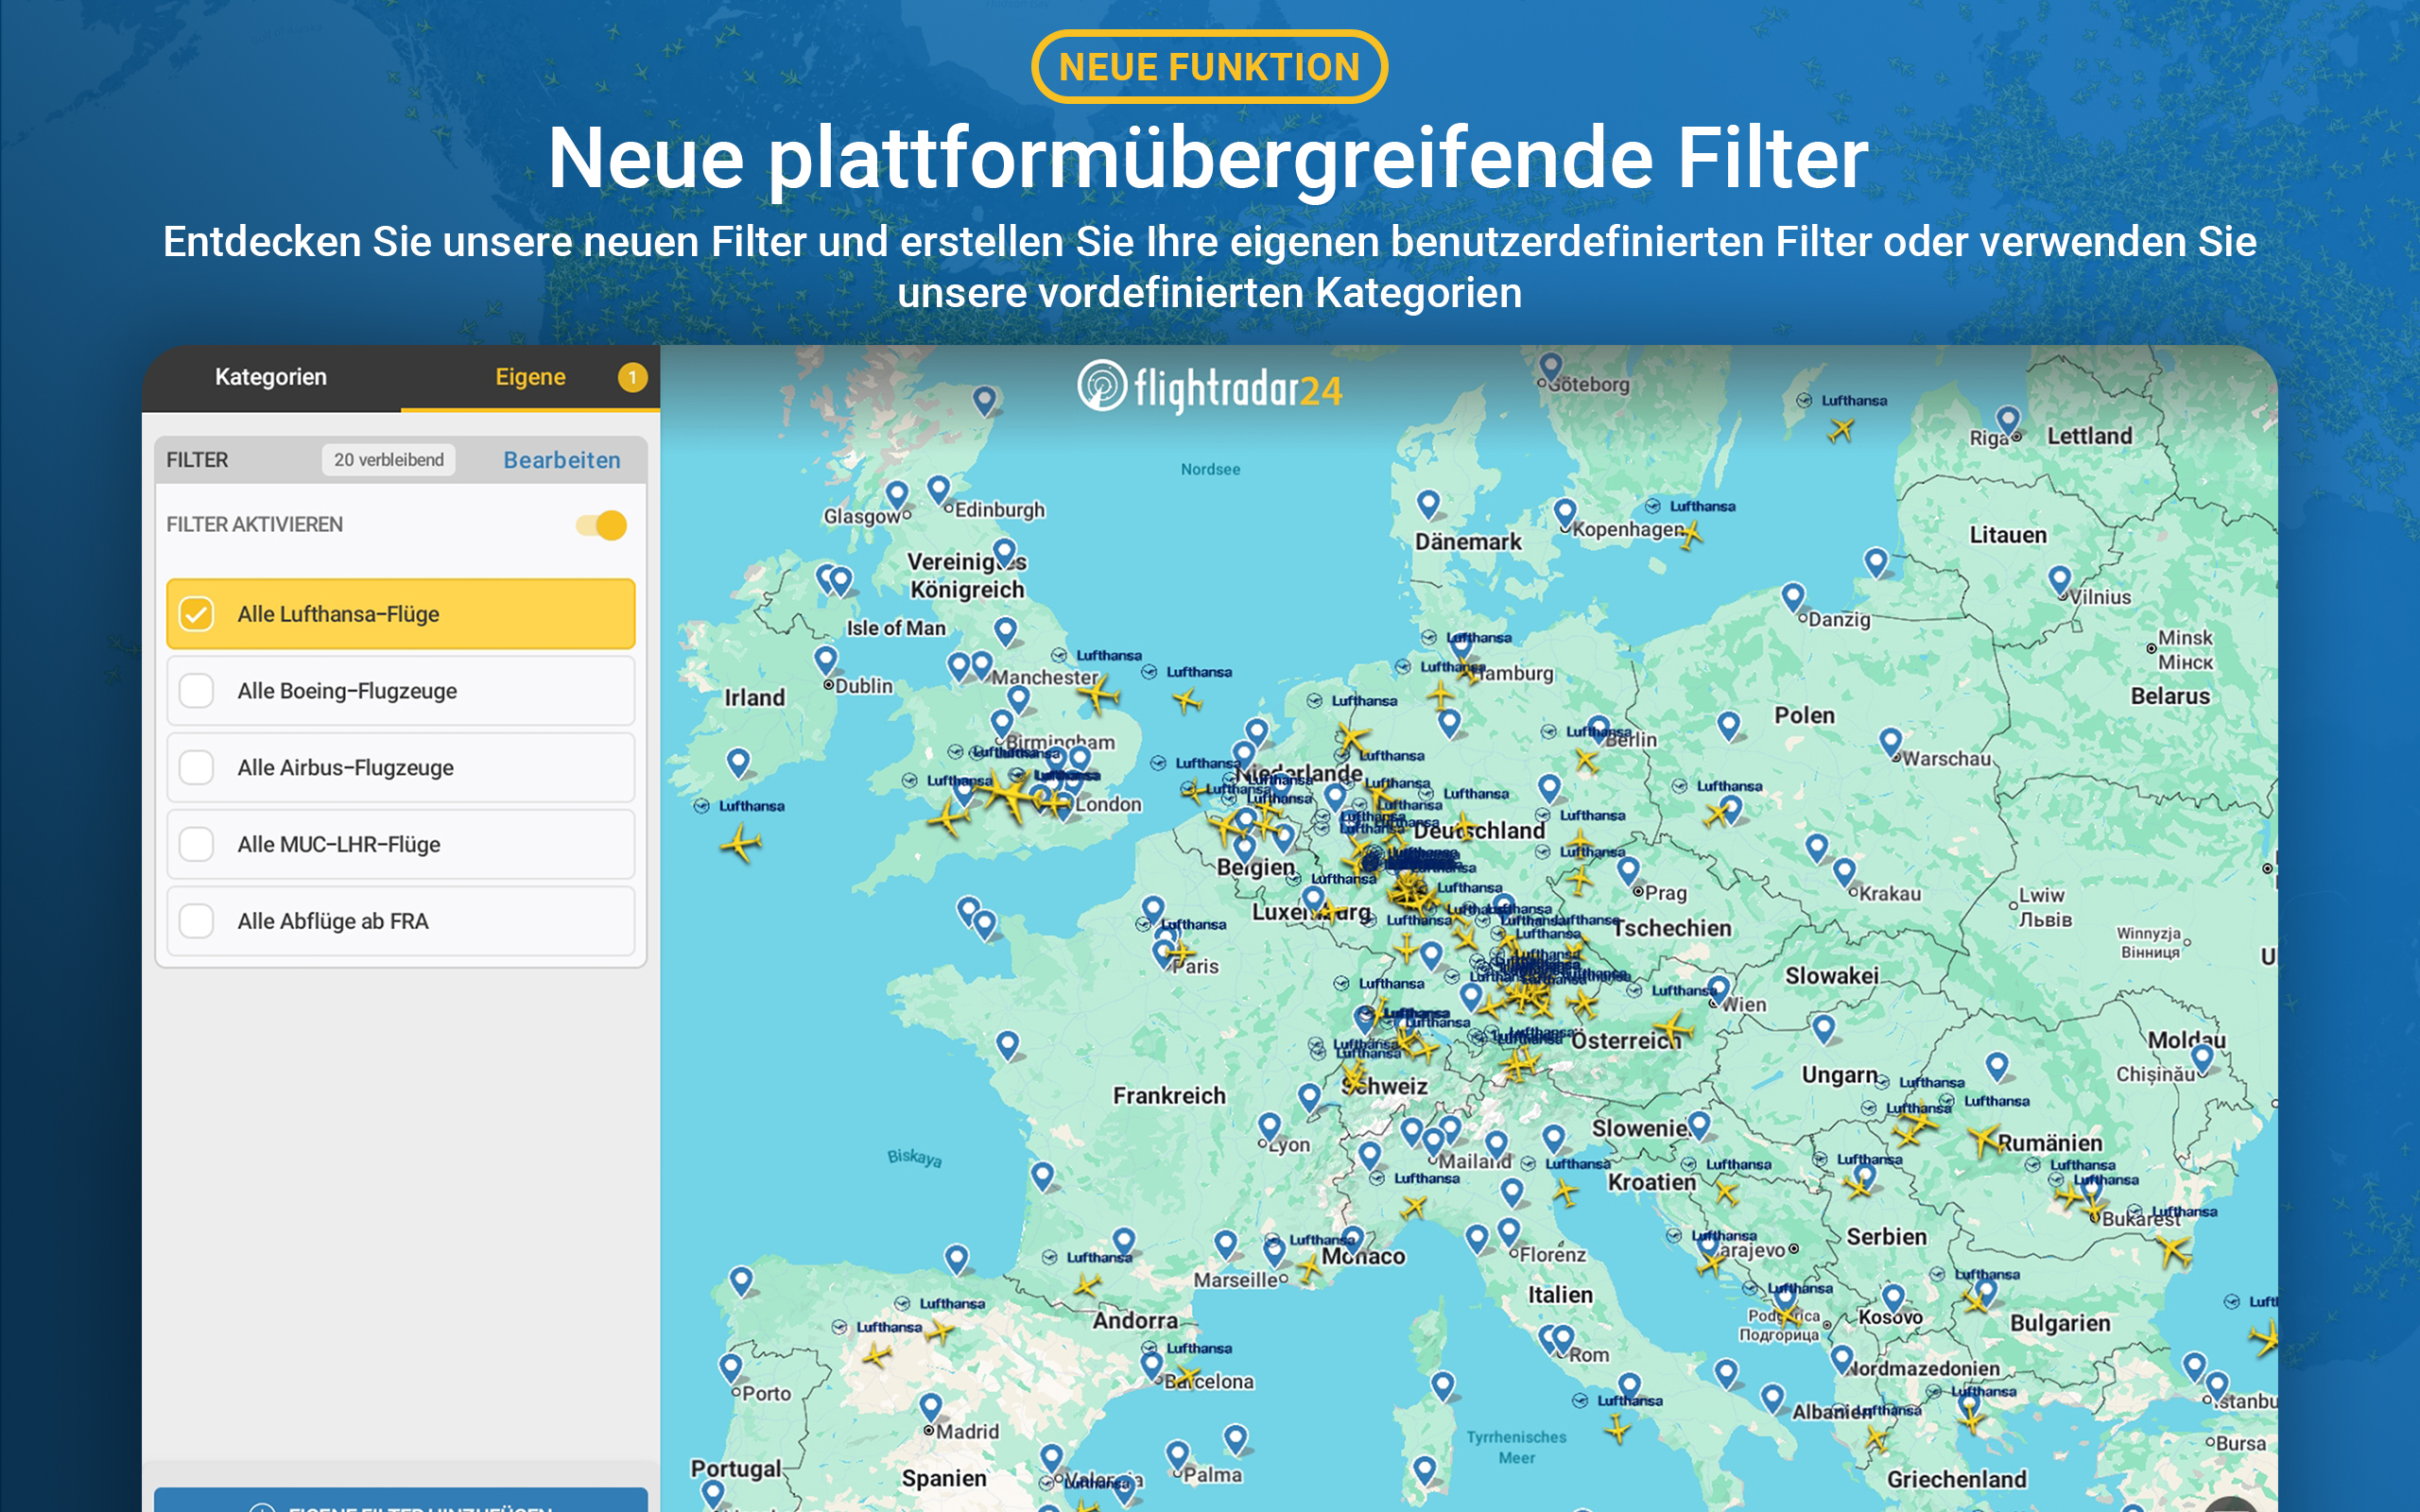
Task: Select the airport pin at Glasgow
Action: pyautogui.click(x=897, y=494)
